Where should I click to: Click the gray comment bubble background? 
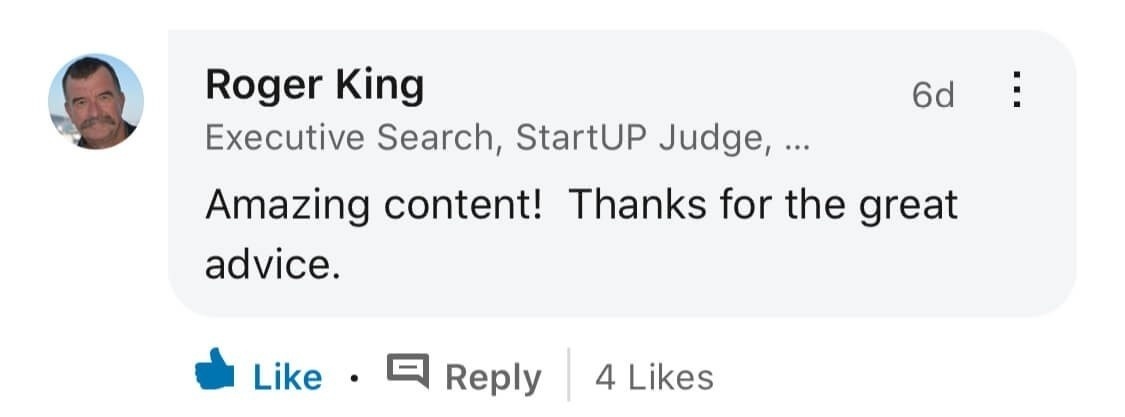(x=622, y=173)
